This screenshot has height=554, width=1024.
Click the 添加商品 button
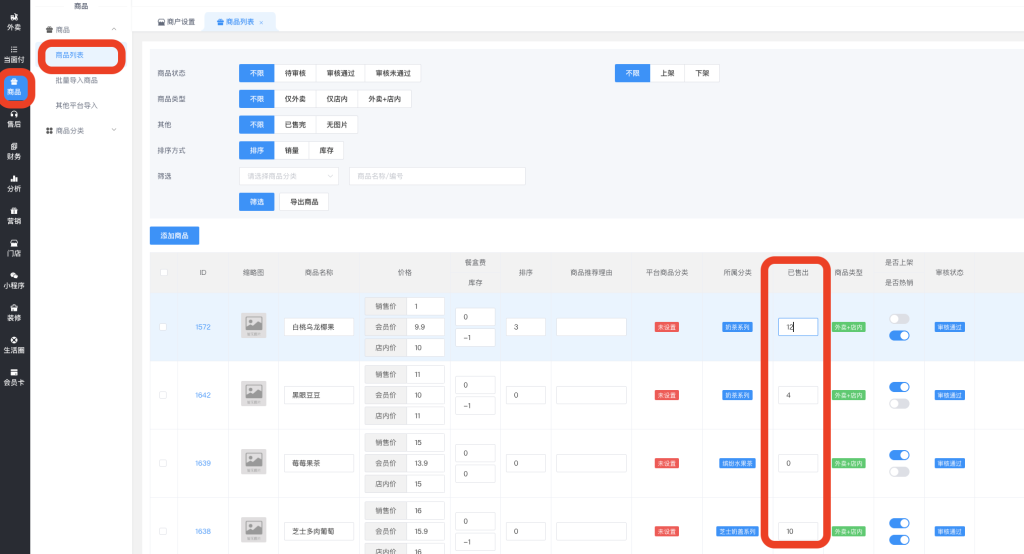click(174, 236)
